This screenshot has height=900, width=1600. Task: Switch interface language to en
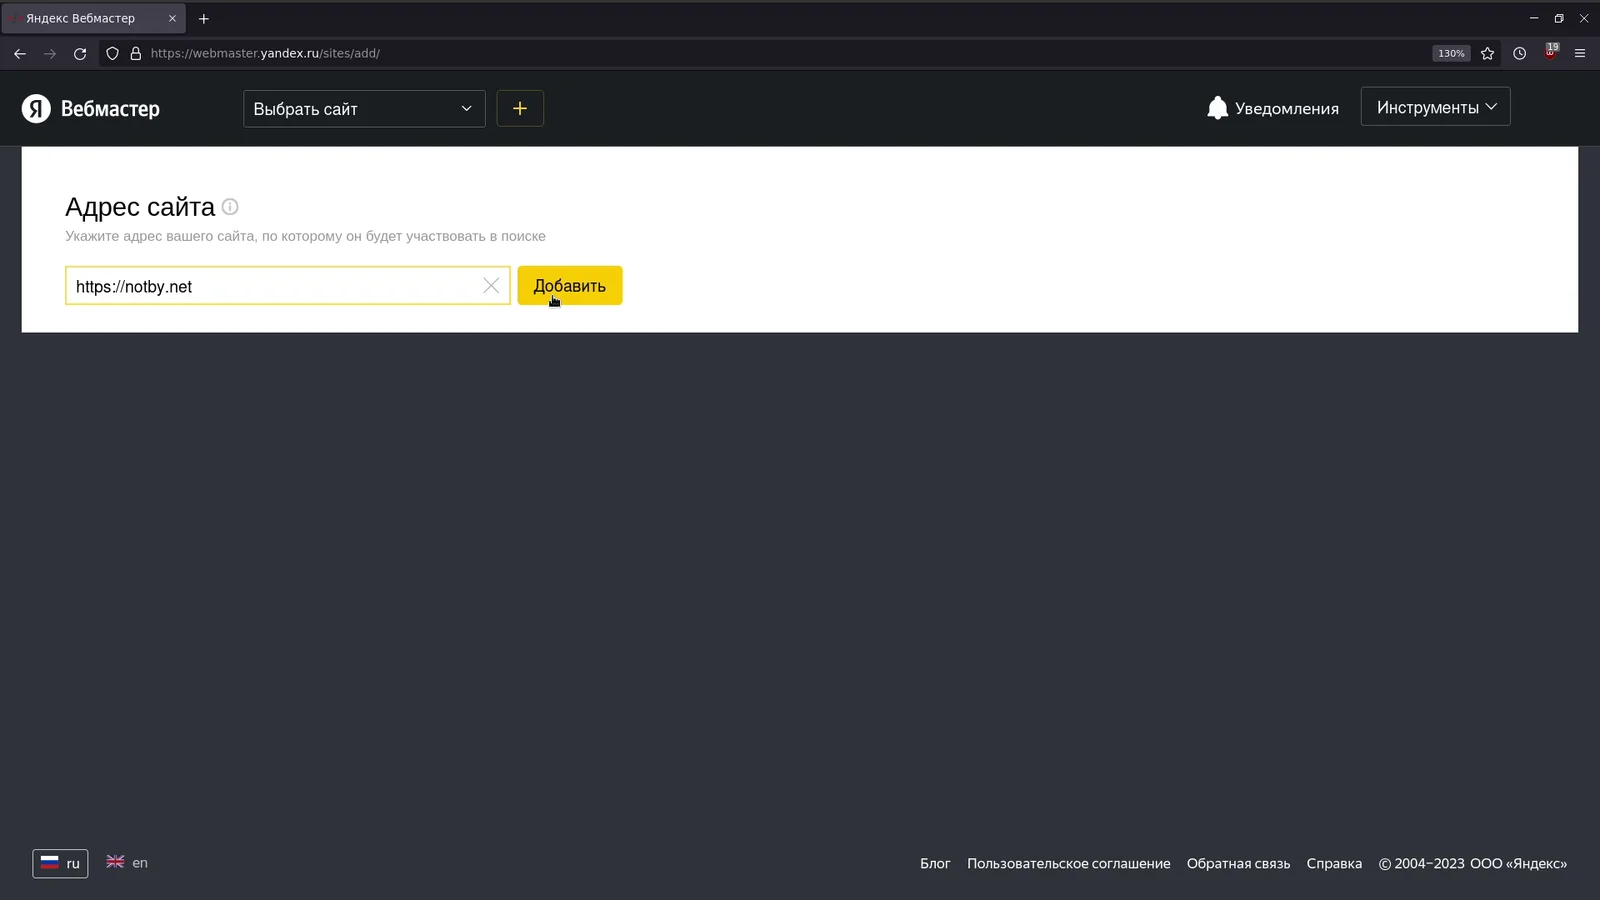coord(127,862)
